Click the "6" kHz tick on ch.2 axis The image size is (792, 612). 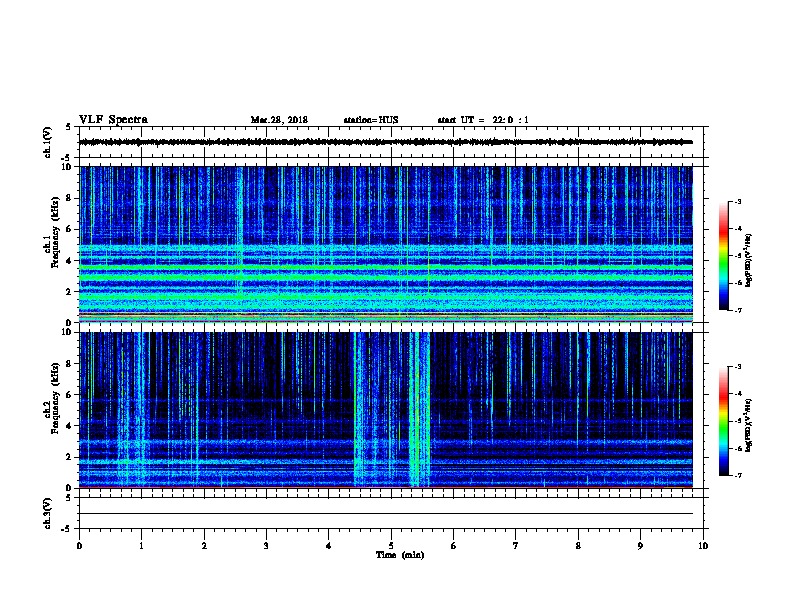[69, 395]
